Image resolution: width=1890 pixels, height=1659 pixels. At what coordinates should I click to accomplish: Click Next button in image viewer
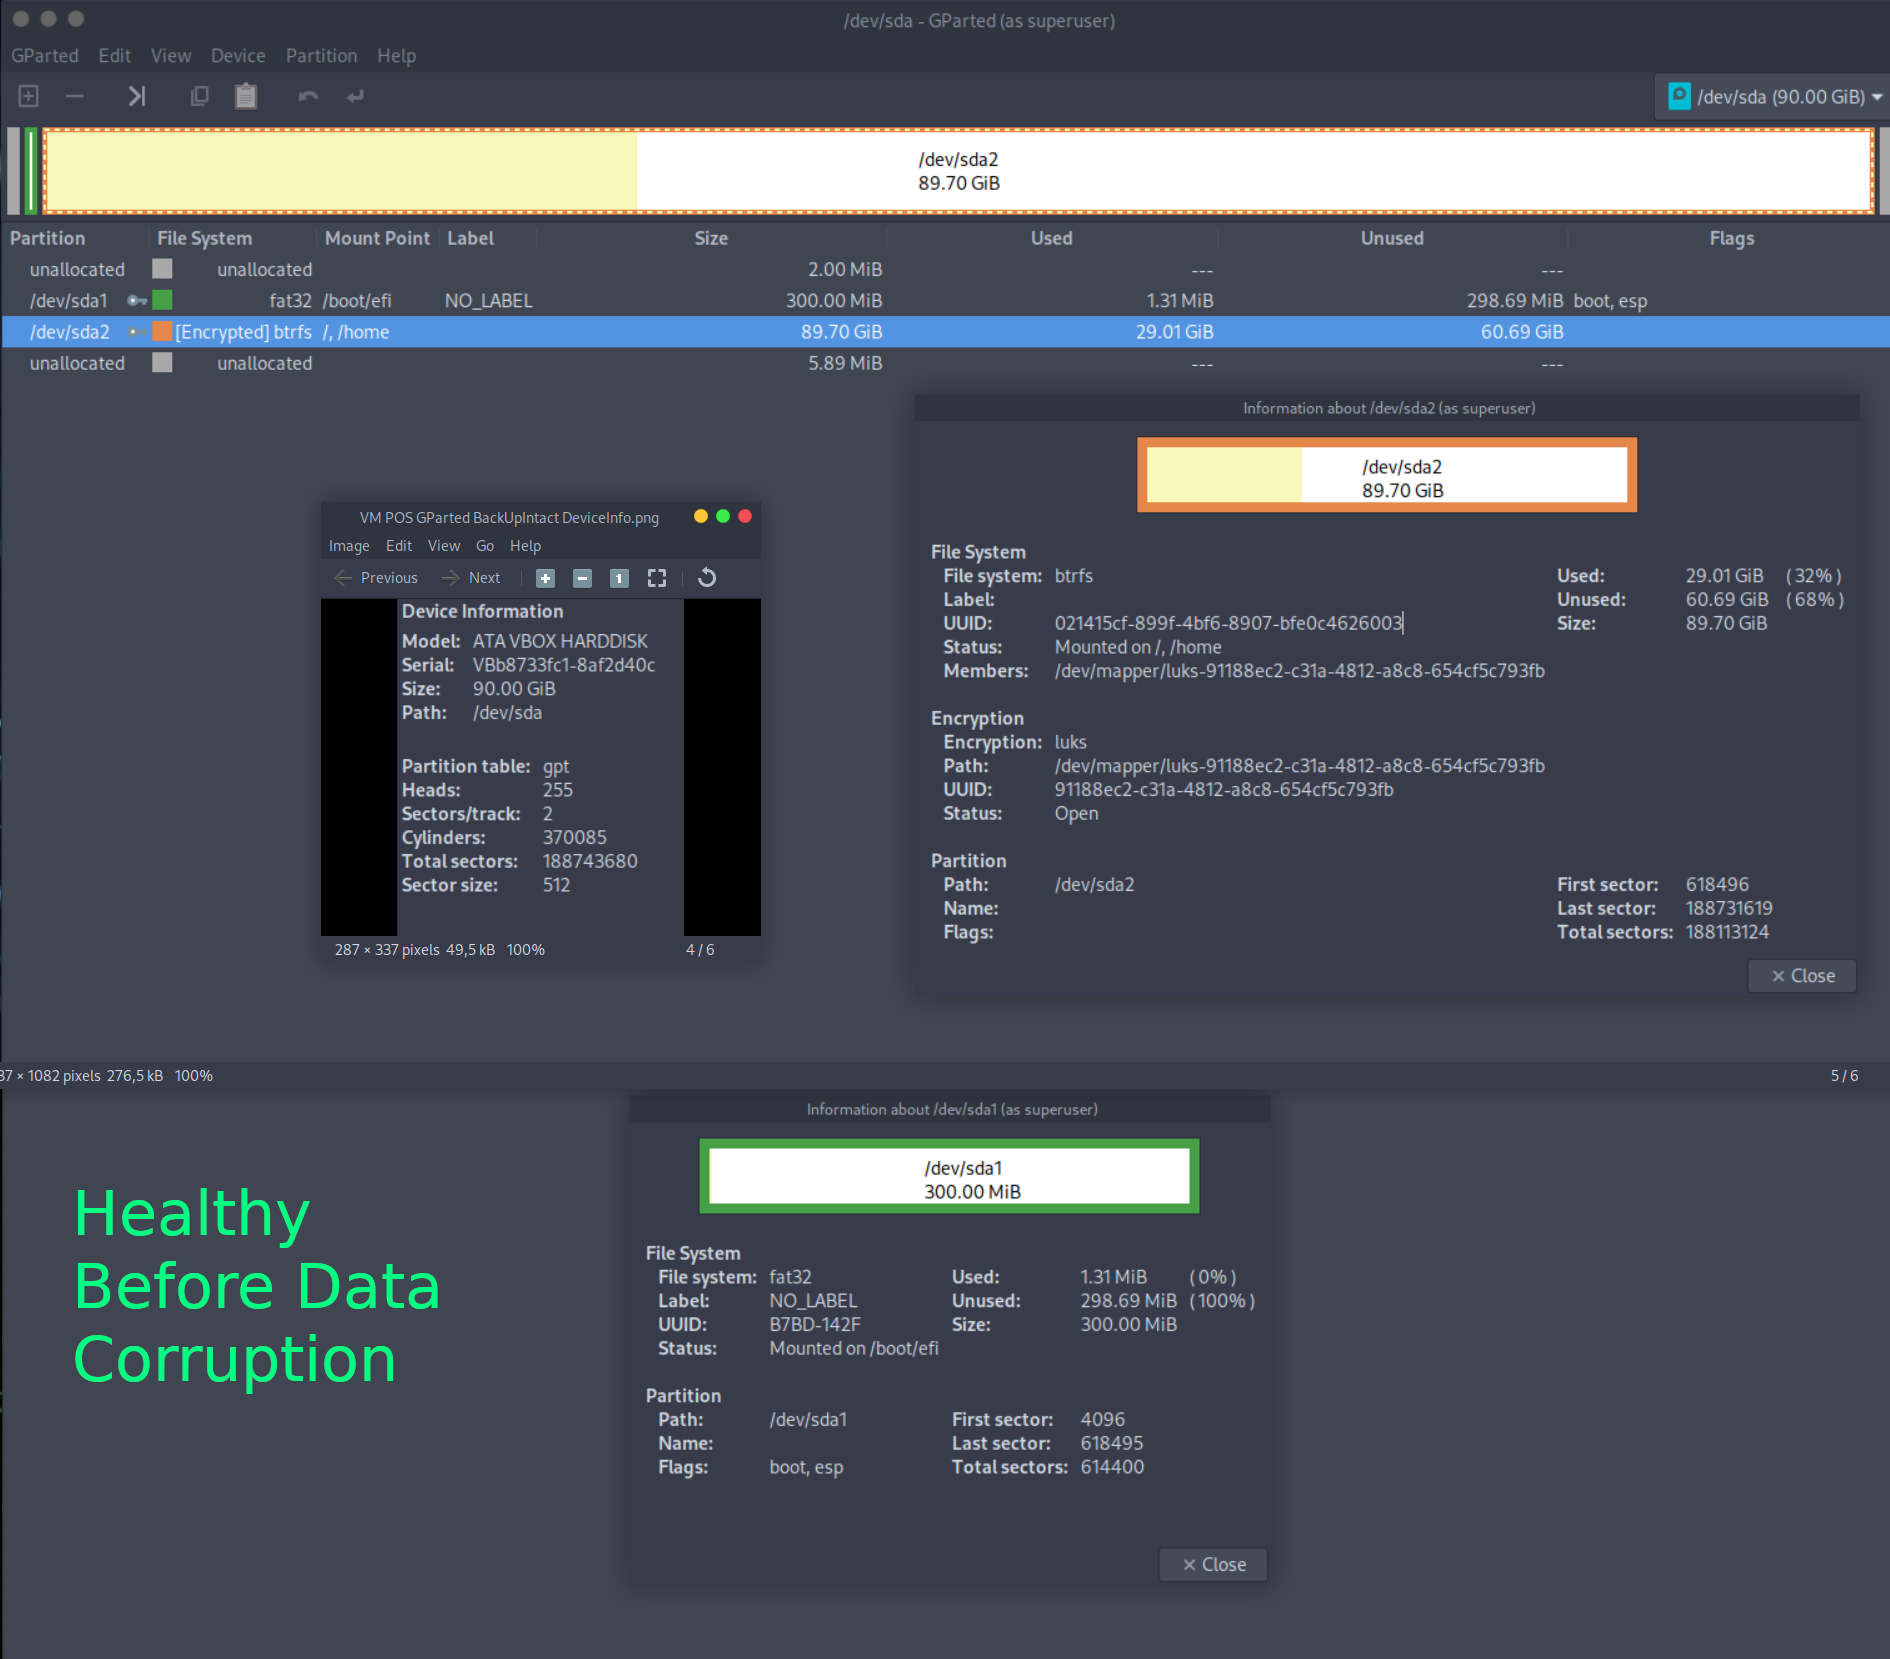[471, 578]
